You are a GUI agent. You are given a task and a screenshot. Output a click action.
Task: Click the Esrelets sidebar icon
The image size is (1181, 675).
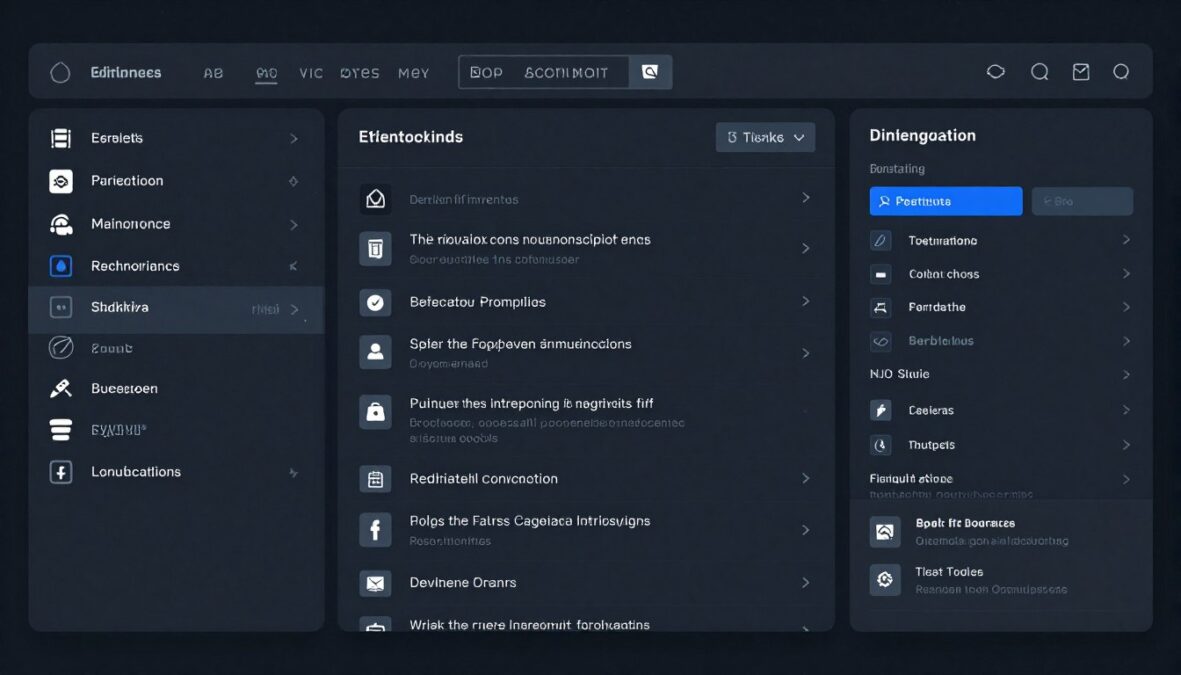click(x=61, y=138)
